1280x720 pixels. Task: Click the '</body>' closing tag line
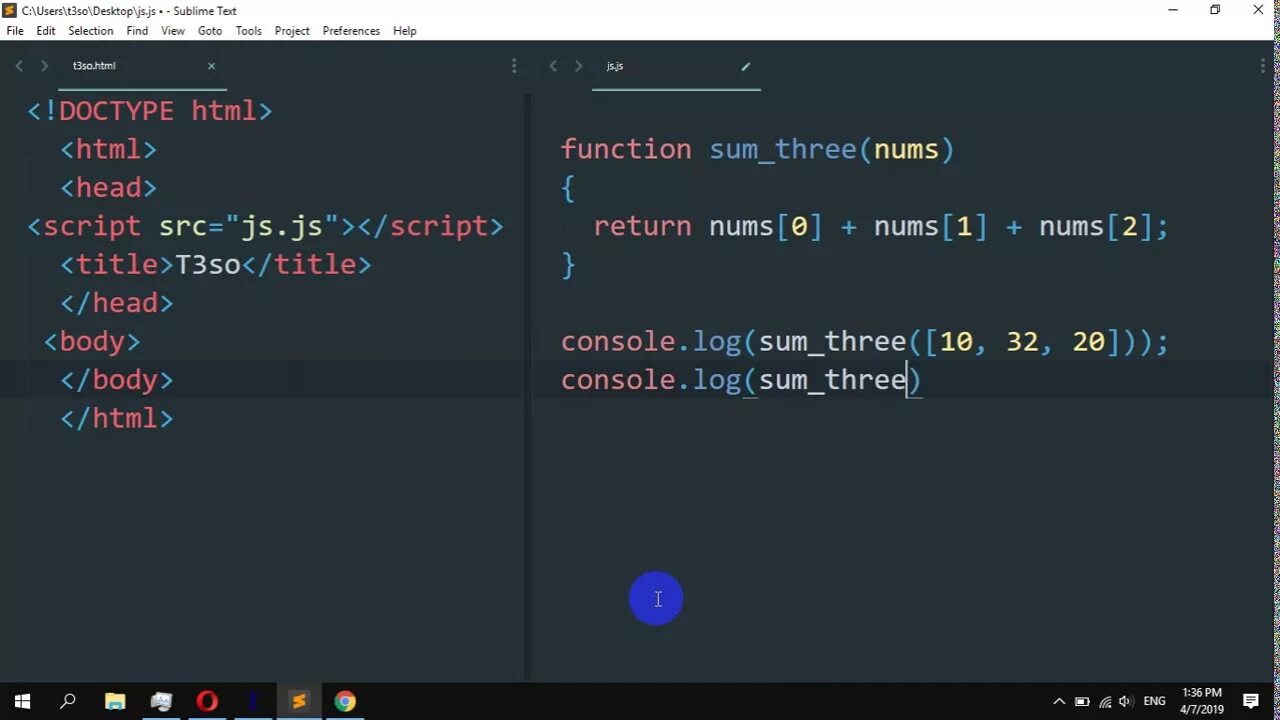pos(117,380)
